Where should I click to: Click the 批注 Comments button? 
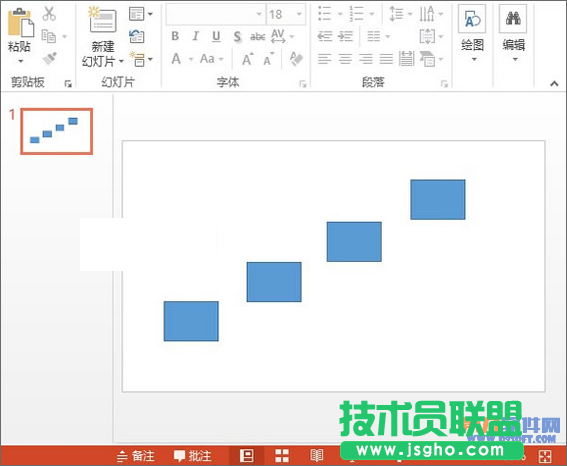(x=192, y=456)
